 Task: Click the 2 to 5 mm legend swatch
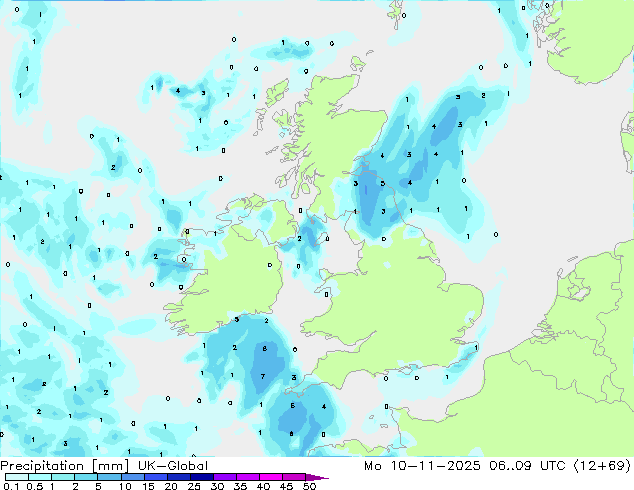[x=86, y=477]
